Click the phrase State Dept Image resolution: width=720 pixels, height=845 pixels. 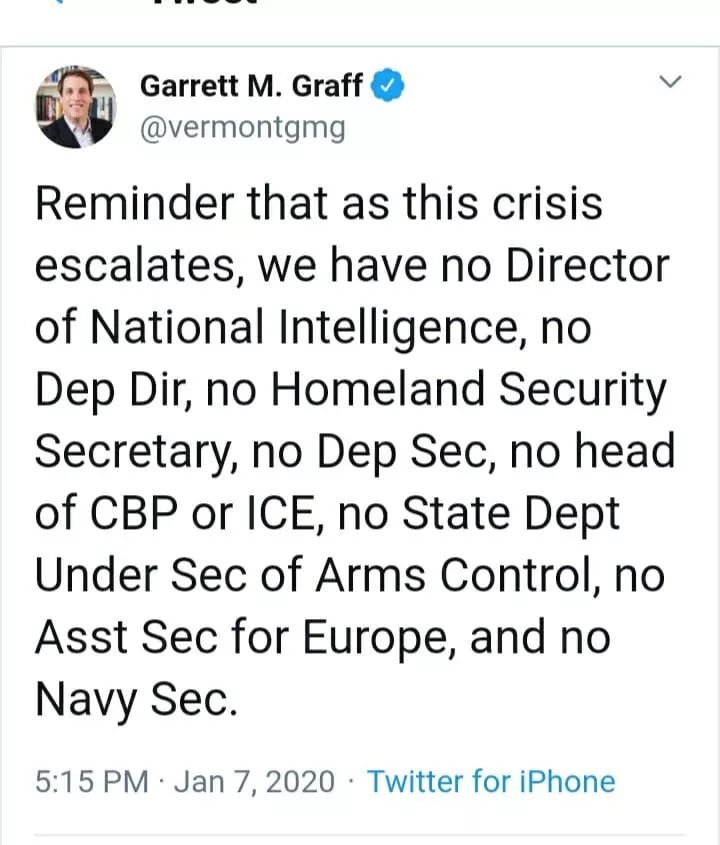click(512, 514)
